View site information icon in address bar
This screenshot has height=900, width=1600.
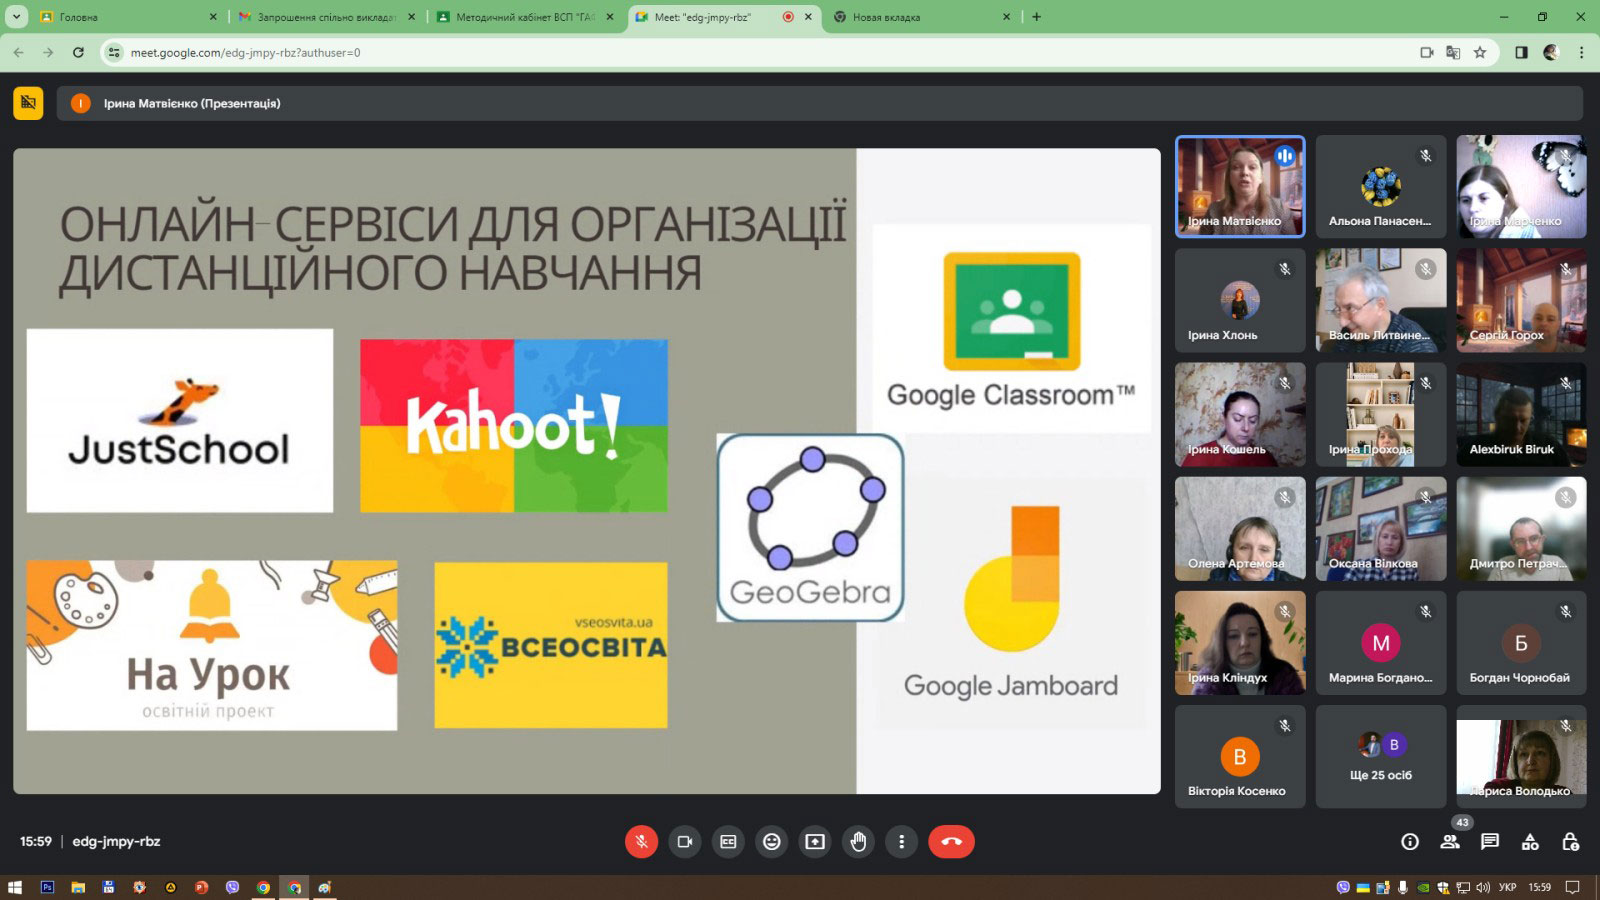(x=114, y=52)
